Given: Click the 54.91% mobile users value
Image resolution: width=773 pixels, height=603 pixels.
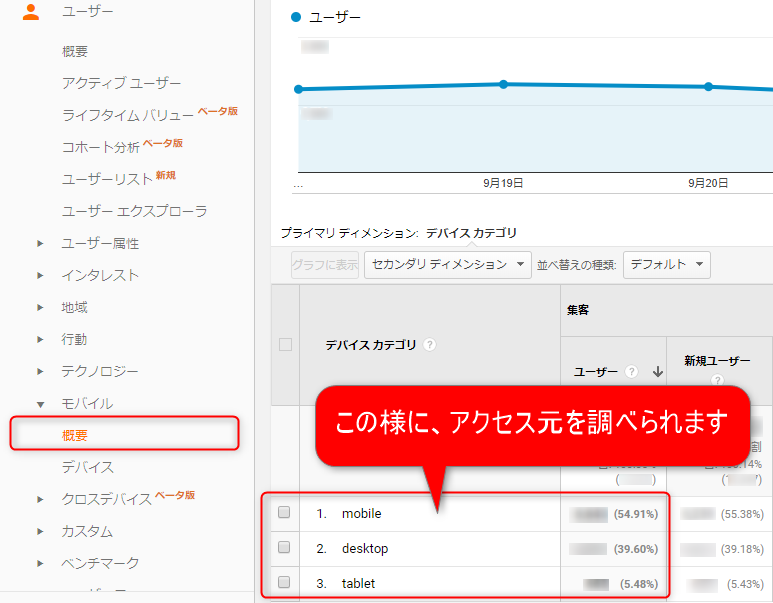Looking at the screenshot, I should click(x=636, y=514).
